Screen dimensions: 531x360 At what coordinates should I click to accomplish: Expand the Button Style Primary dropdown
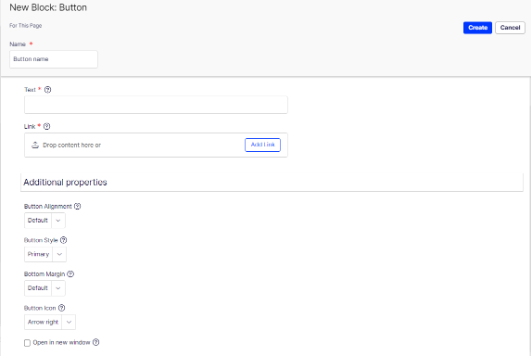45,254
